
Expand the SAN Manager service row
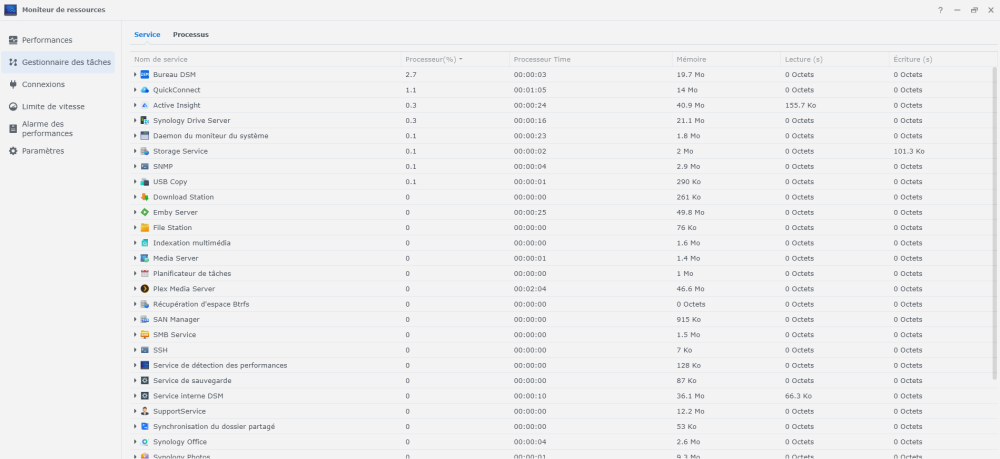tap(135, 319)
